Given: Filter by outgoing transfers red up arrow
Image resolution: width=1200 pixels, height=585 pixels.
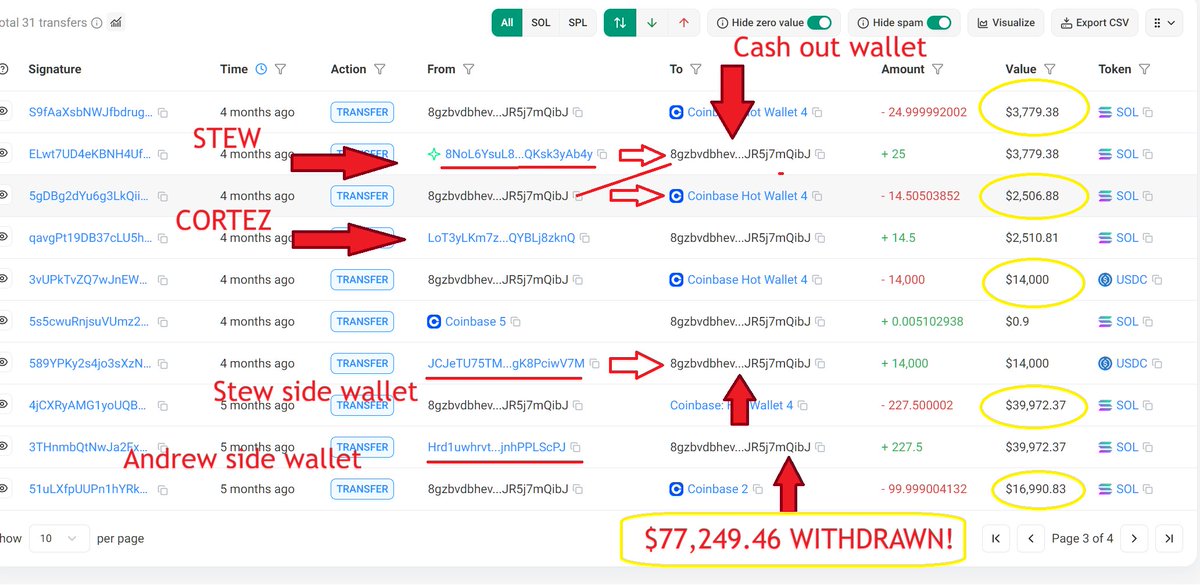Looking at the screenshot, I should pos(683,22).
